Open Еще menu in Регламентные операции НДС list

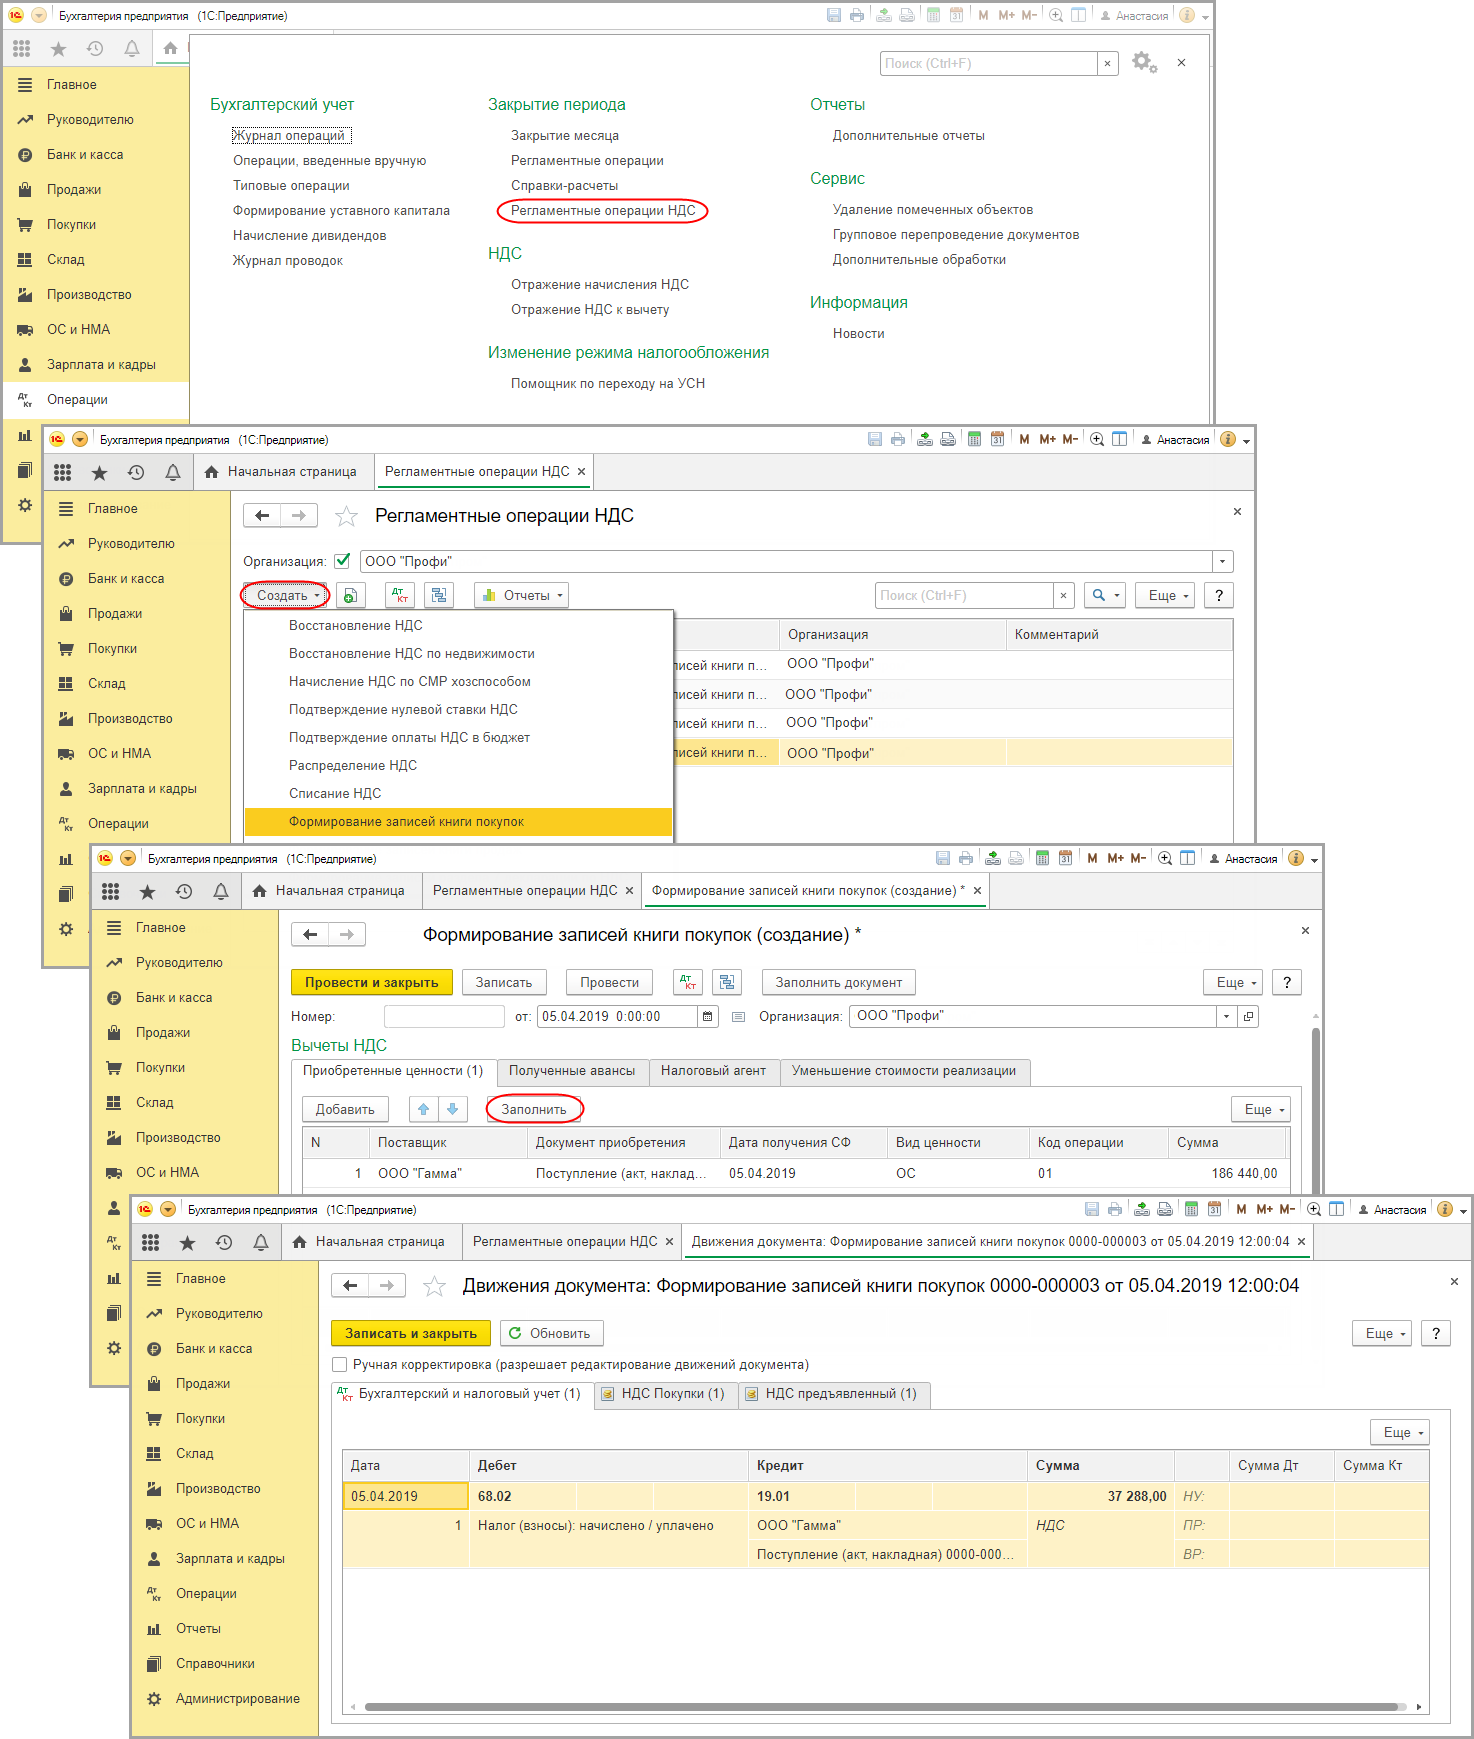click(x=1167, y=596)
